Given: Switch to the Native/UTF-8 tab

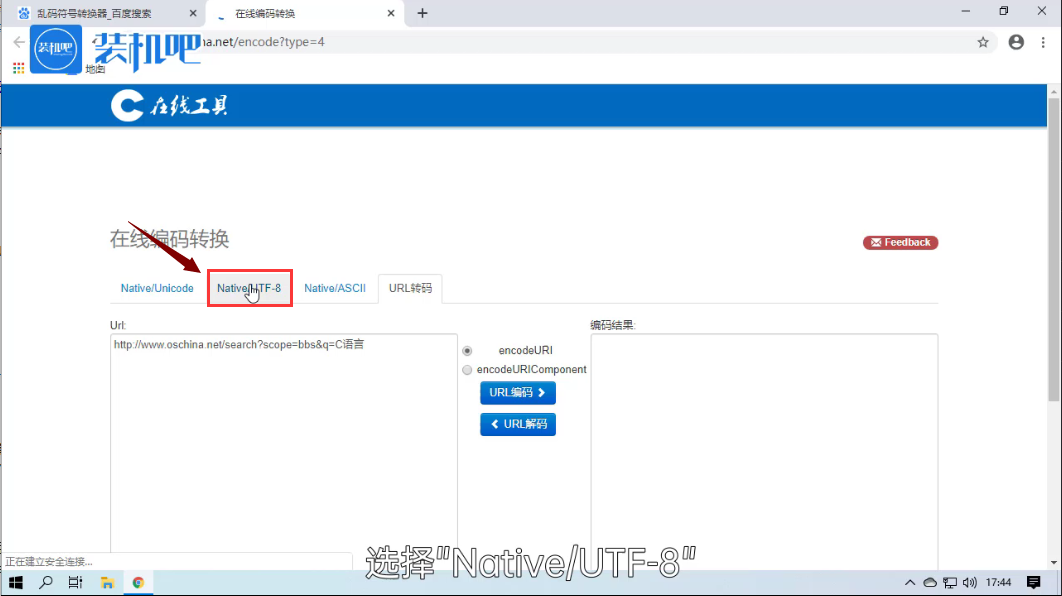Looking at the screenshot, I should (x=250, y=288).
